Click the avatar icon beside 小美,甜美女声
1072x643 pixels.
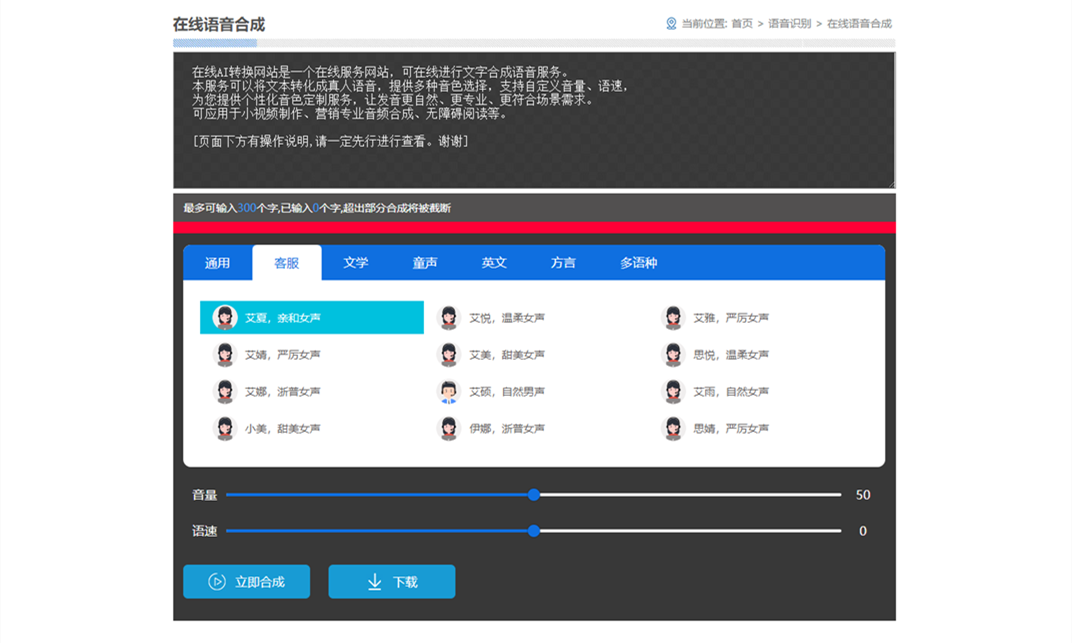(225, 429)
